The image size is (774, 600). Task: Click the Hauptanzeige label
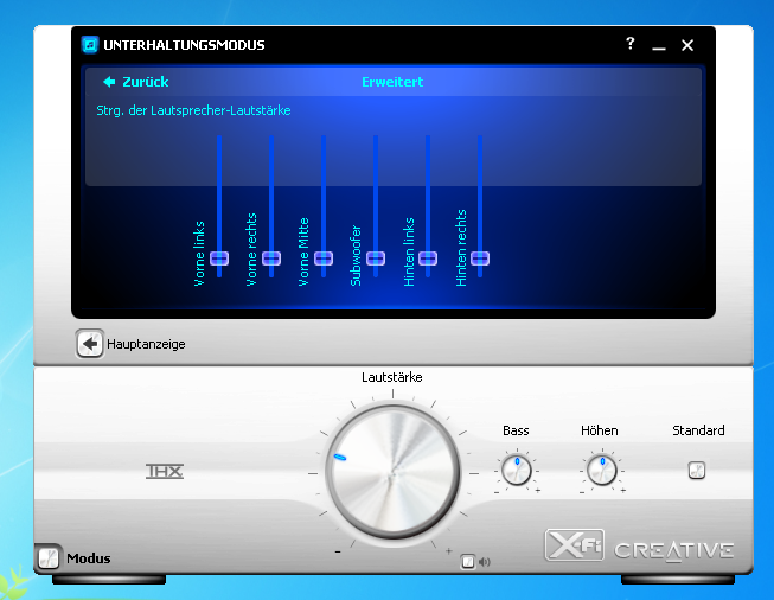[x=146, y=344]
